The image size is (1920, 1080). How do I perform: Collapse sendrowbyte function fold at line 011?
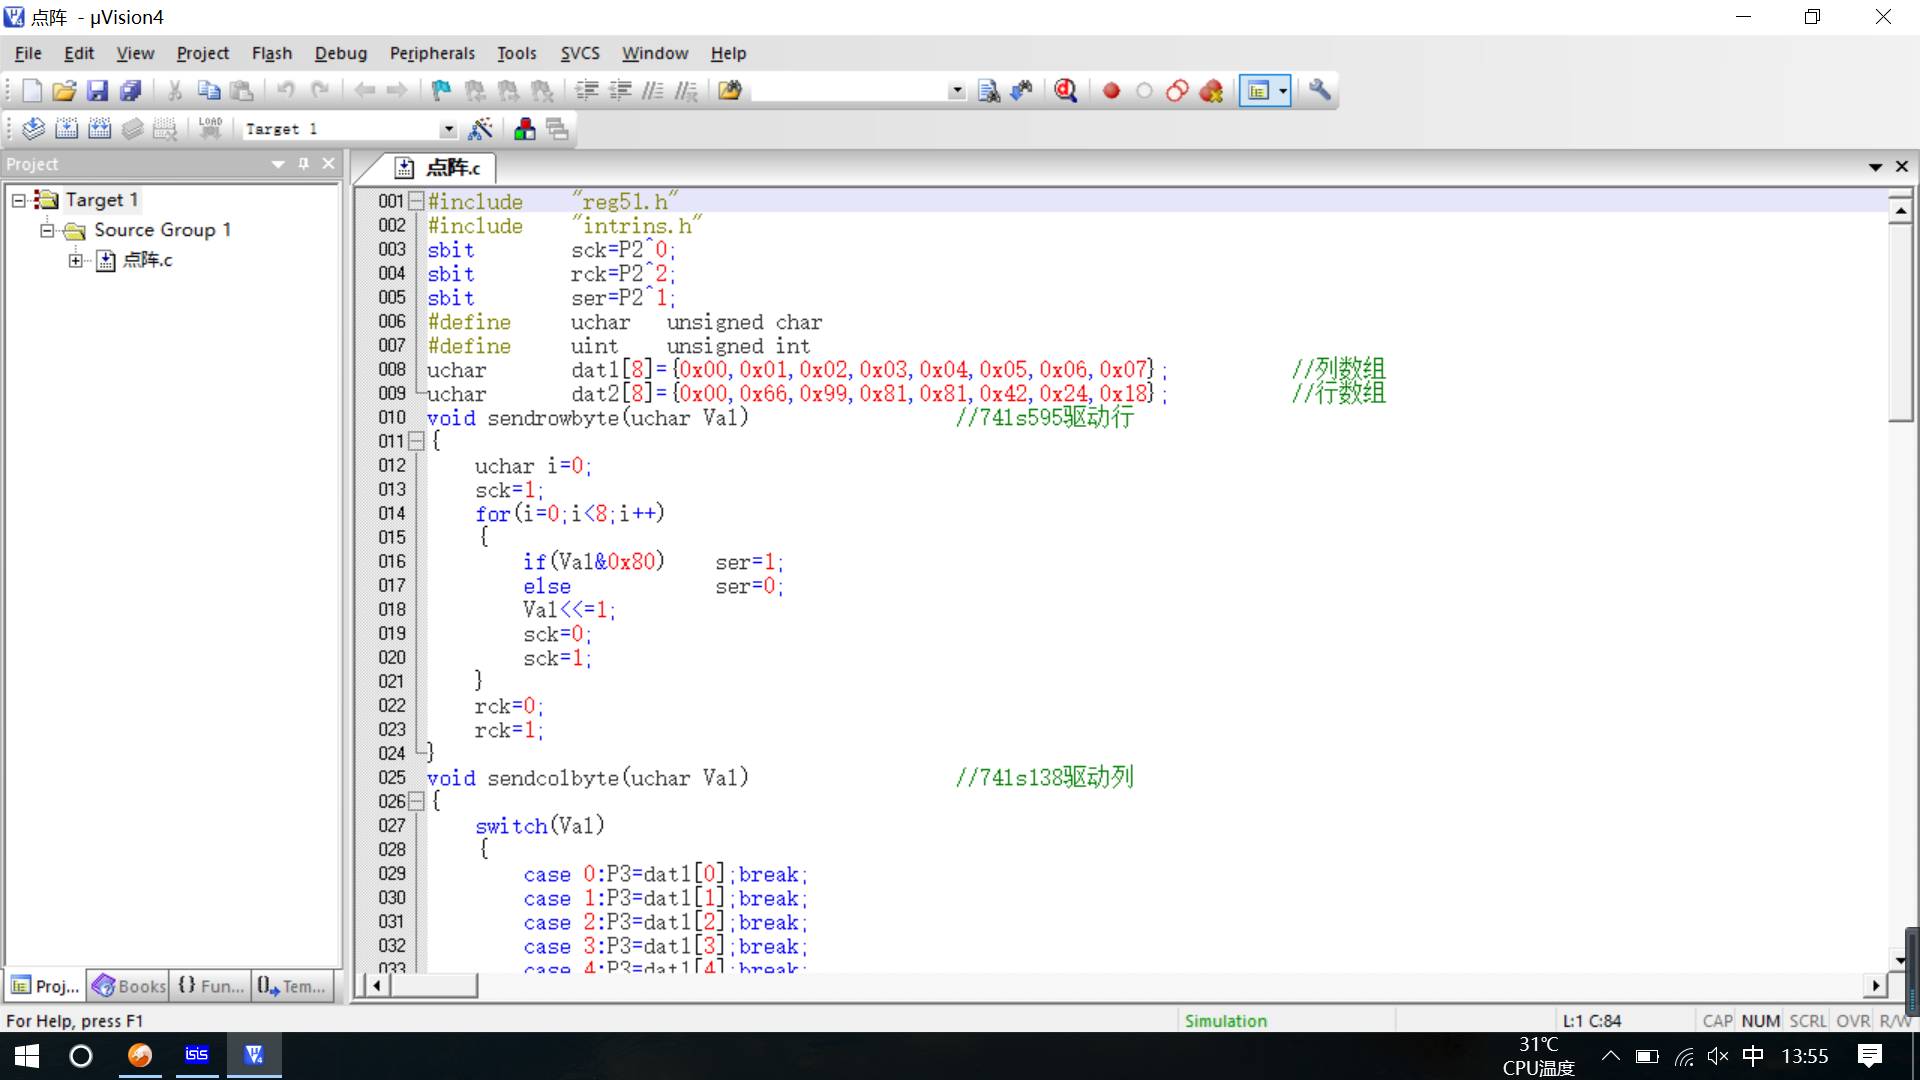[x=416, y=441]
